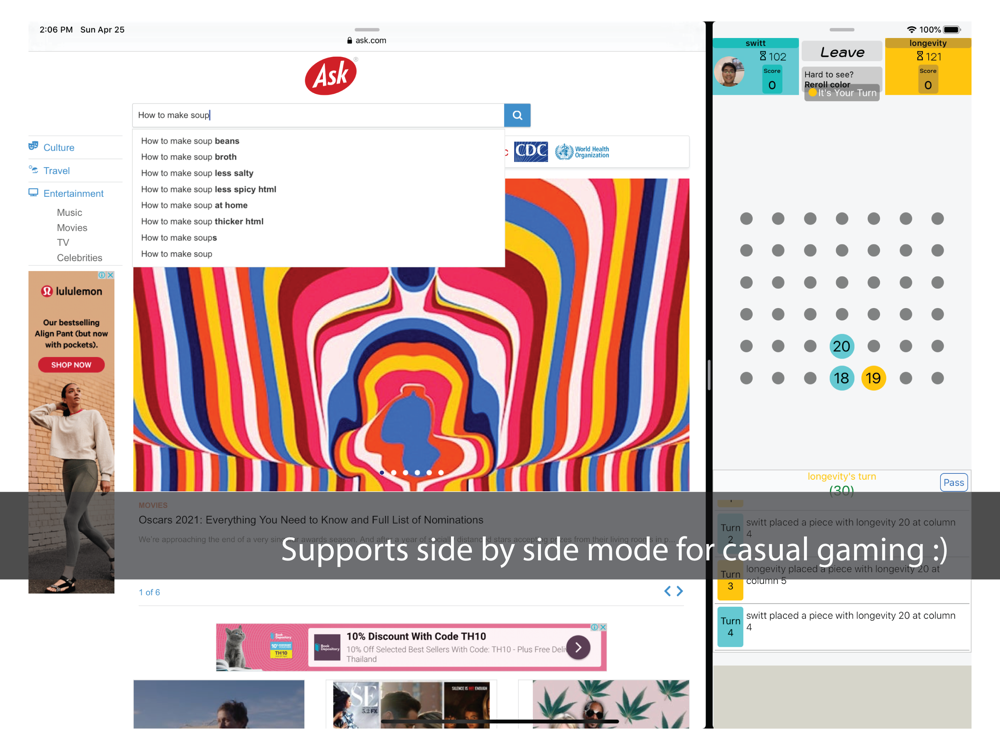Screen dimensions: 1000x750
Task: Click the Ask logo
Action: click(x=330, y=76)
